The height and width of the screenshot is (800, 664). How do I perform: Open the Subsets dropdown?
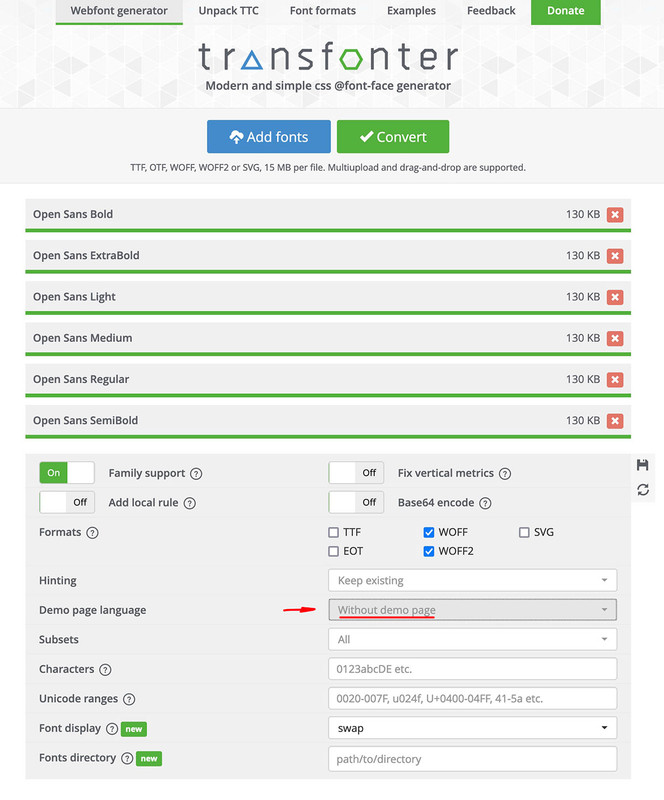[473, 640]
